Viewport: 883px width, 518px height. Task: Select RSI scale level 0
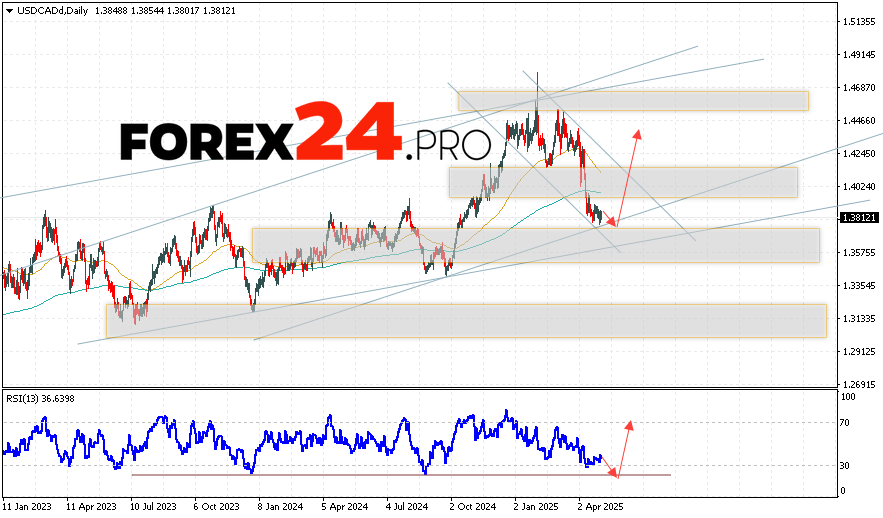click(842, 491)
